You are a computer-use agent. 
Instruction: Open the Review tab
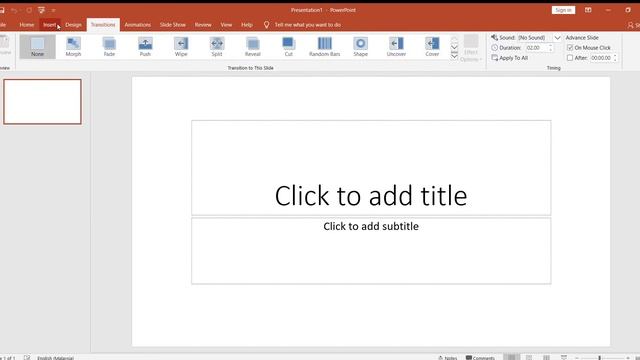pos(203,25)
